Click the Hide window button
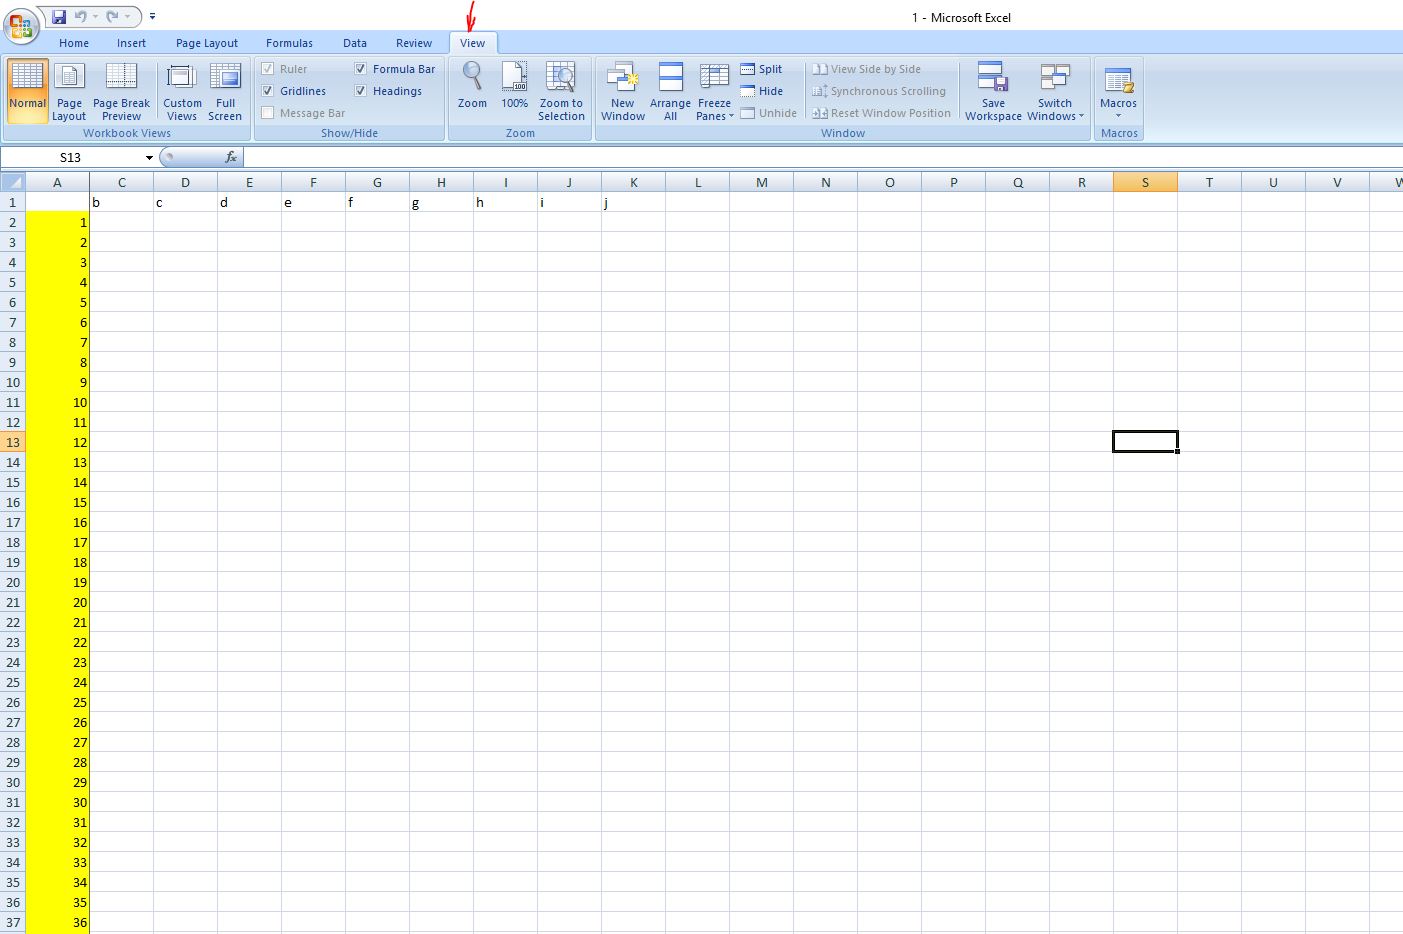The width and height of the screenshot is (1403, 934). point(761,91)
